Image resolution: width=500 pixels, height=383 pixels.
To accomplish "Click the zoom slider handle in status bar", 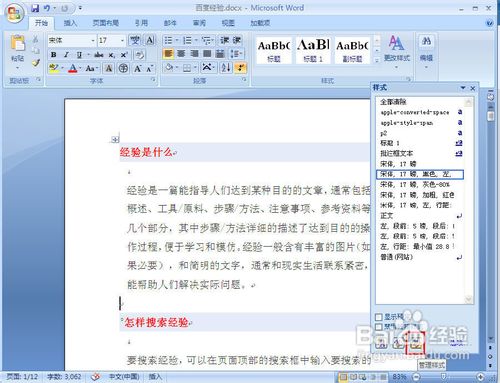I will pyautogui.click(x=443, y=377).
